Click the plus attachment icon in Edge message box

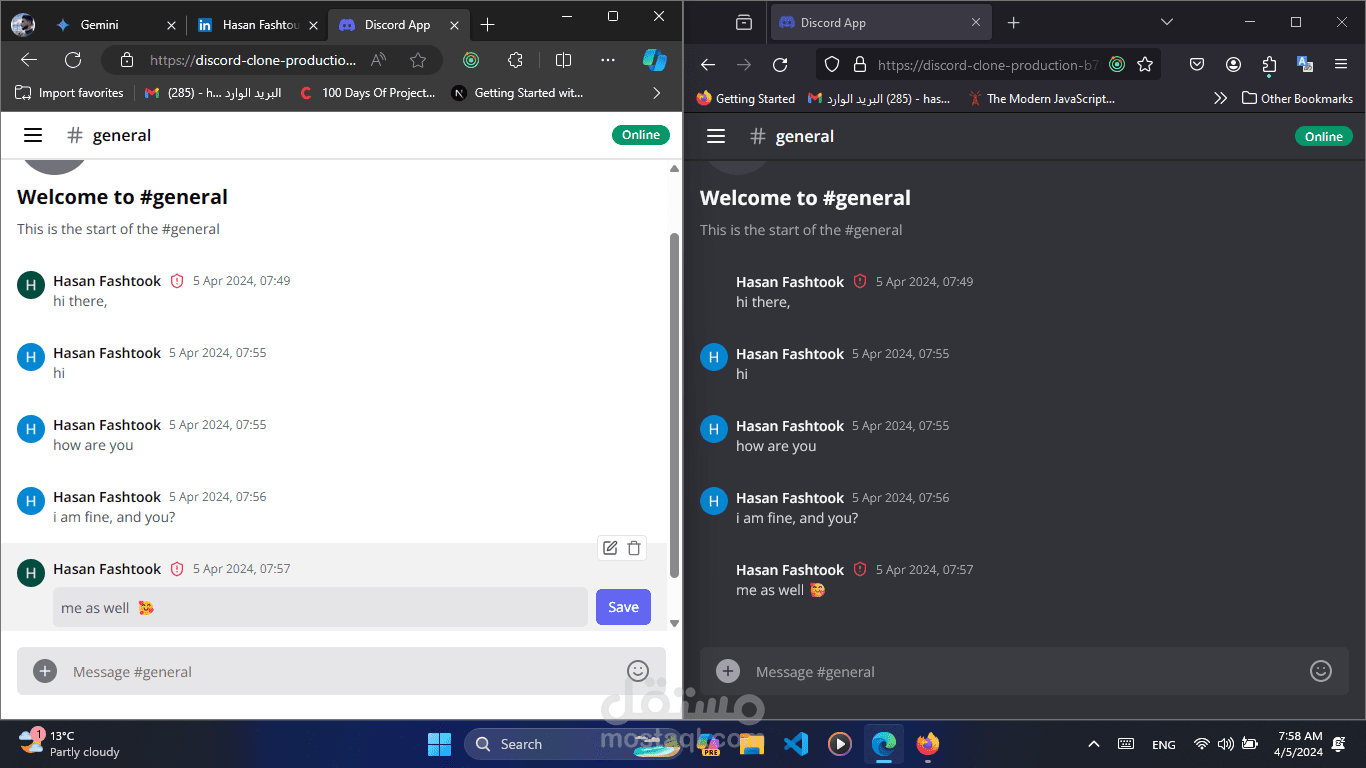click(x=45, y=671)
